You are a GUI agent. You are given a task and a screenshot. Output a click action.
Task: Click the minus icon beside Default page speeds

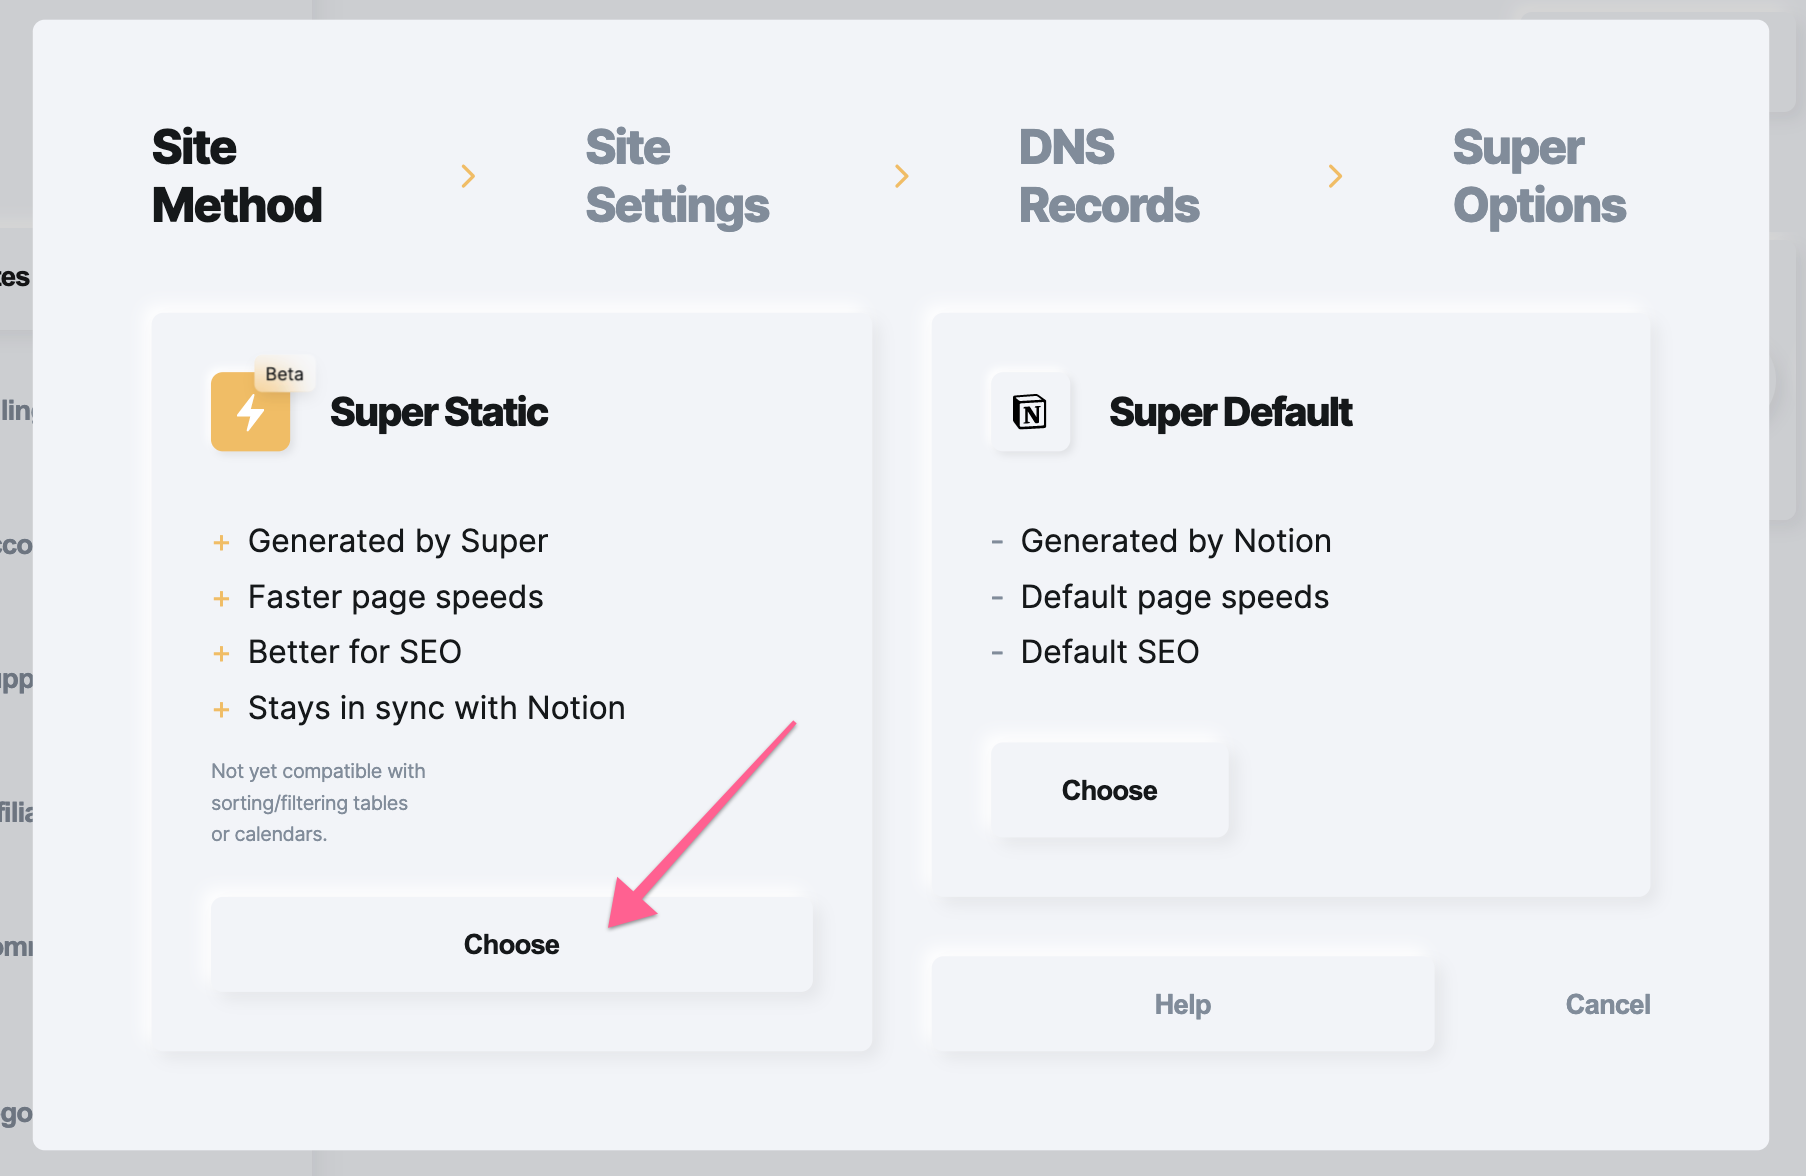997,598
